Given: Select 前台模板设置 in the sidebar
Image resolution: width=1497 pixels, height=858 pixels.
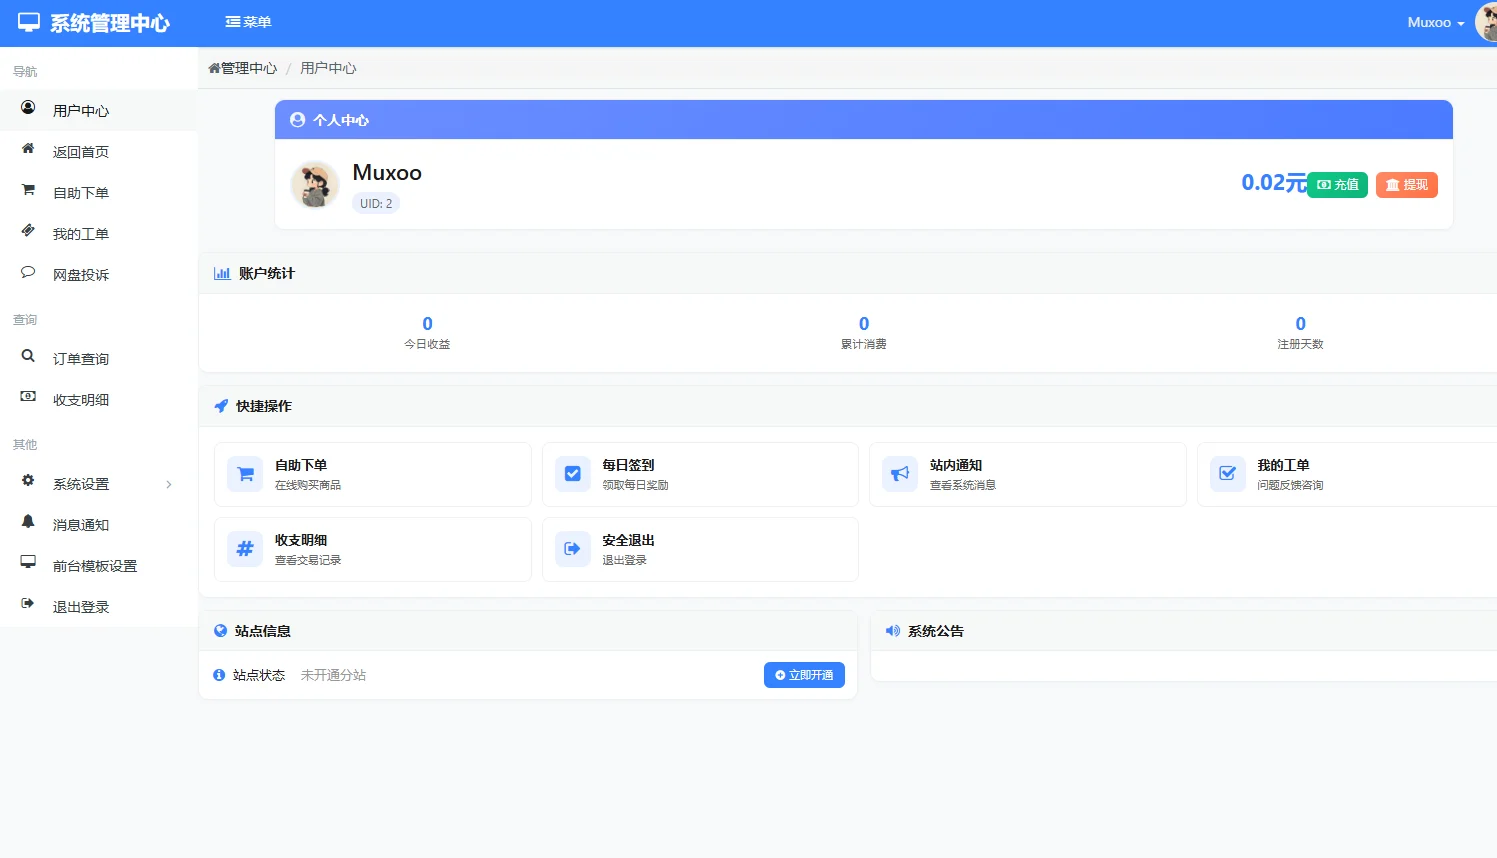Looking at the screenshot, I should tap(95, 566).
